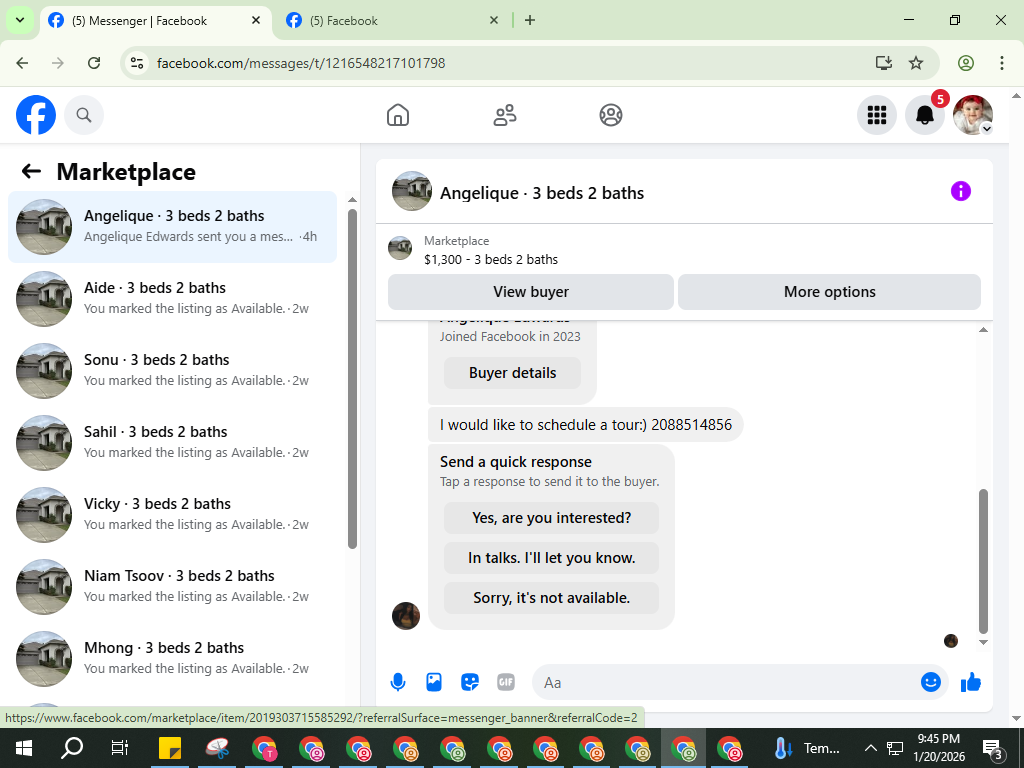Viewport: 1024px width, 768px height.
Task: Click browser back arrow
Action: point(22,63)
